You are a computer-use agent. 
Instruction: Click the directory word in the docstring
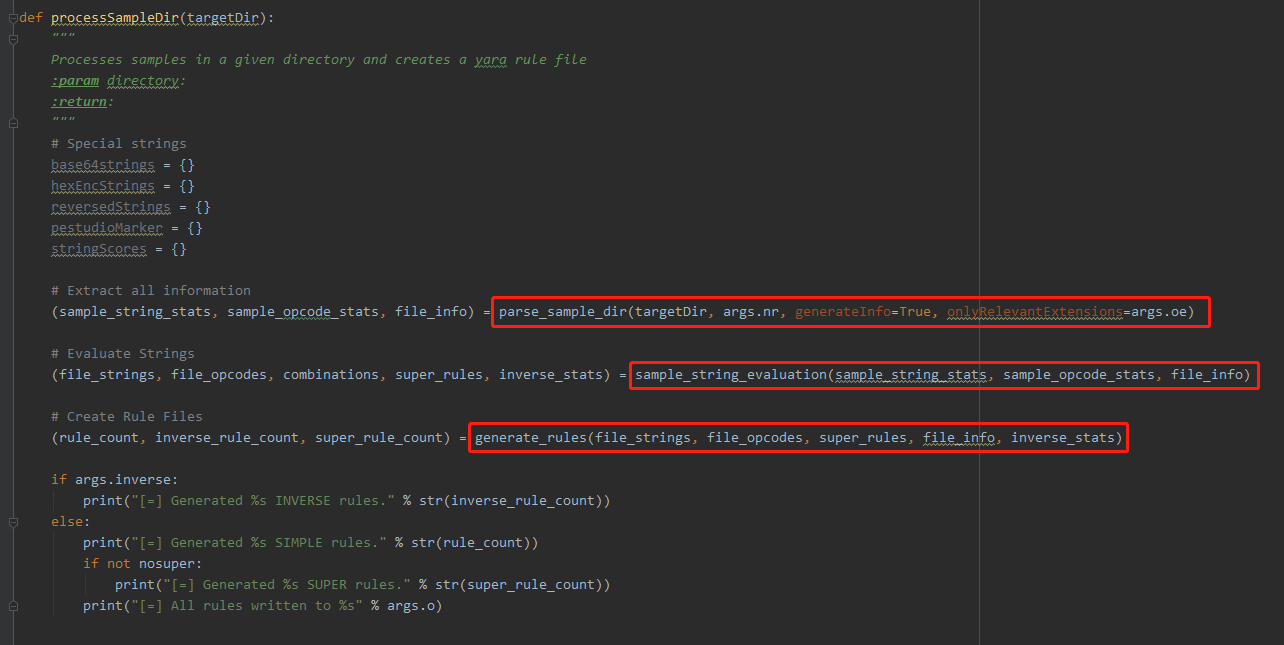[143, 81]
